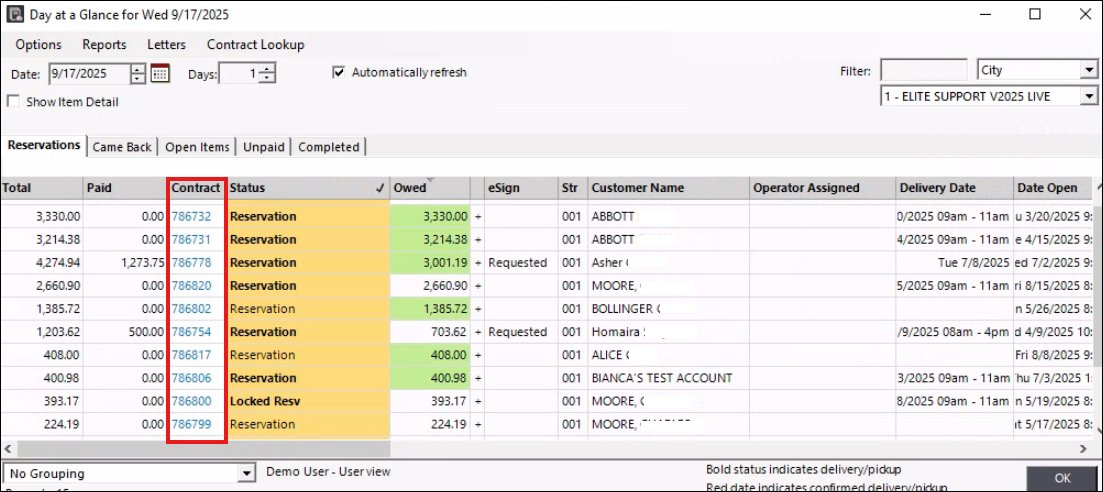Viewport: 1103px width, 492px height.
Task: Click the Filter text input field
Action: pos(908,70)
